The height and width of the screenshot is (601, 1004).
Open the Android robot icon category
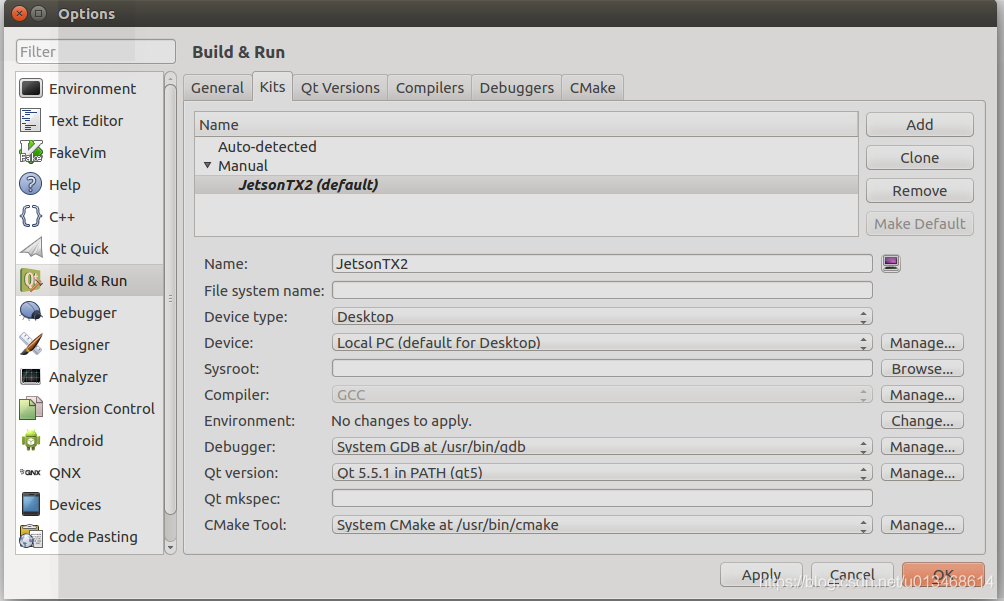pyautogui.click(x=31, y=440)
